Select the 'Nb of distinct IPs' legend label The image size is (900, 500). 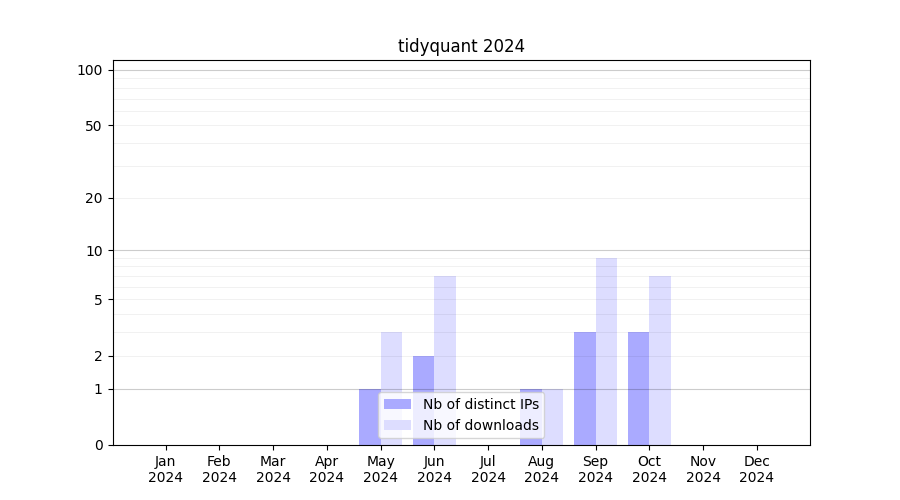click(x=480, y=404)
